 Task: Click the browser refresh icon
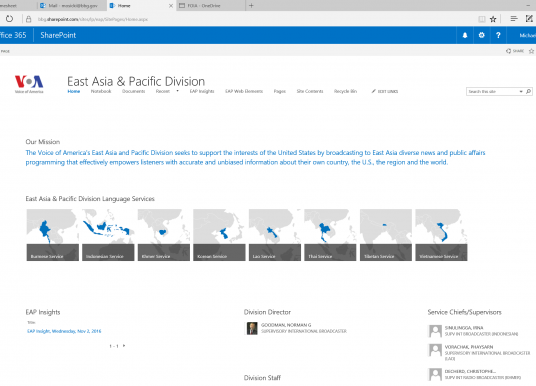coord(9,19)
